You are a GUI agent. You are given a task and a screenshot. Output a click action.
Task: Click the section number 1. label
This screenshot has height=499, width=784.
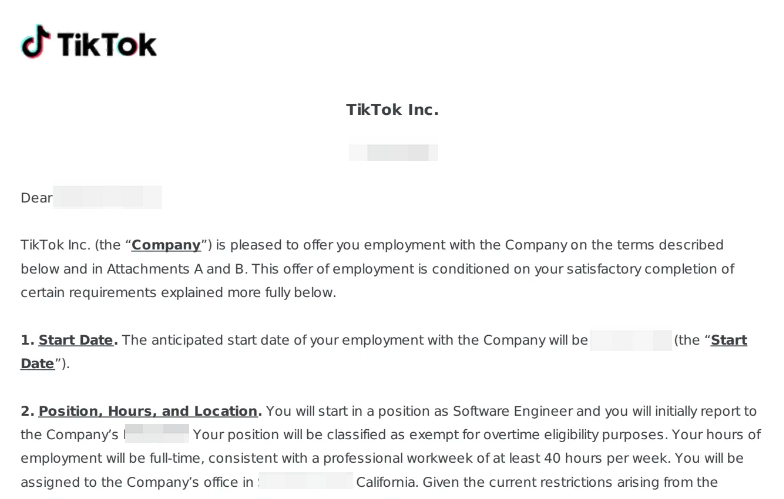pyautogui.click(x=27, y=340)
